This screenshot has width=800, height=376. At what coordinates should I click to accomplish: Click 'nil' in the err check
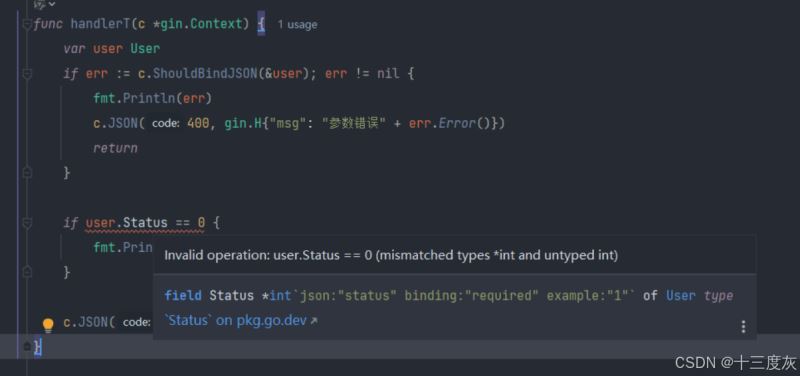point(389,74)
